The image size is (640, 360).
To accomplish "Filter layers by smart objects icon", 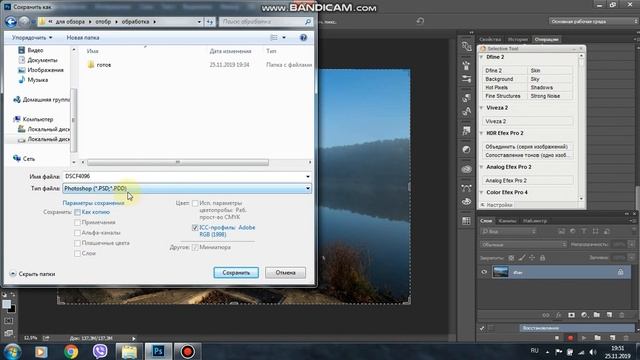I will [x=607, y=231].
